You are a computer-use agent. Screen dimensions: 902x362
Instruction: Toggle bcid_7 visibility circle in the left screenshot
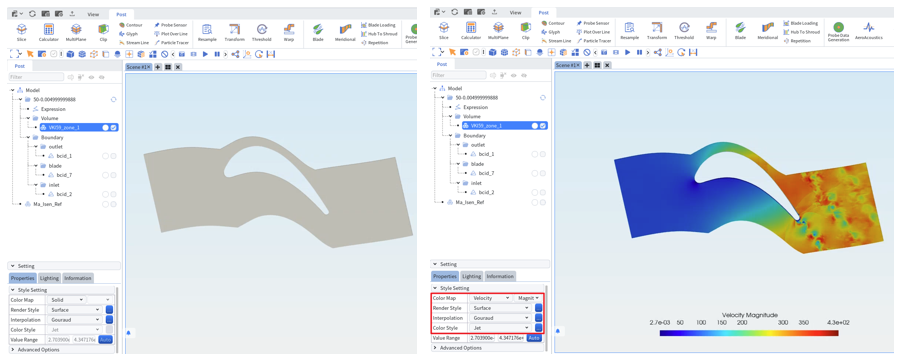(x=105, y=175)
